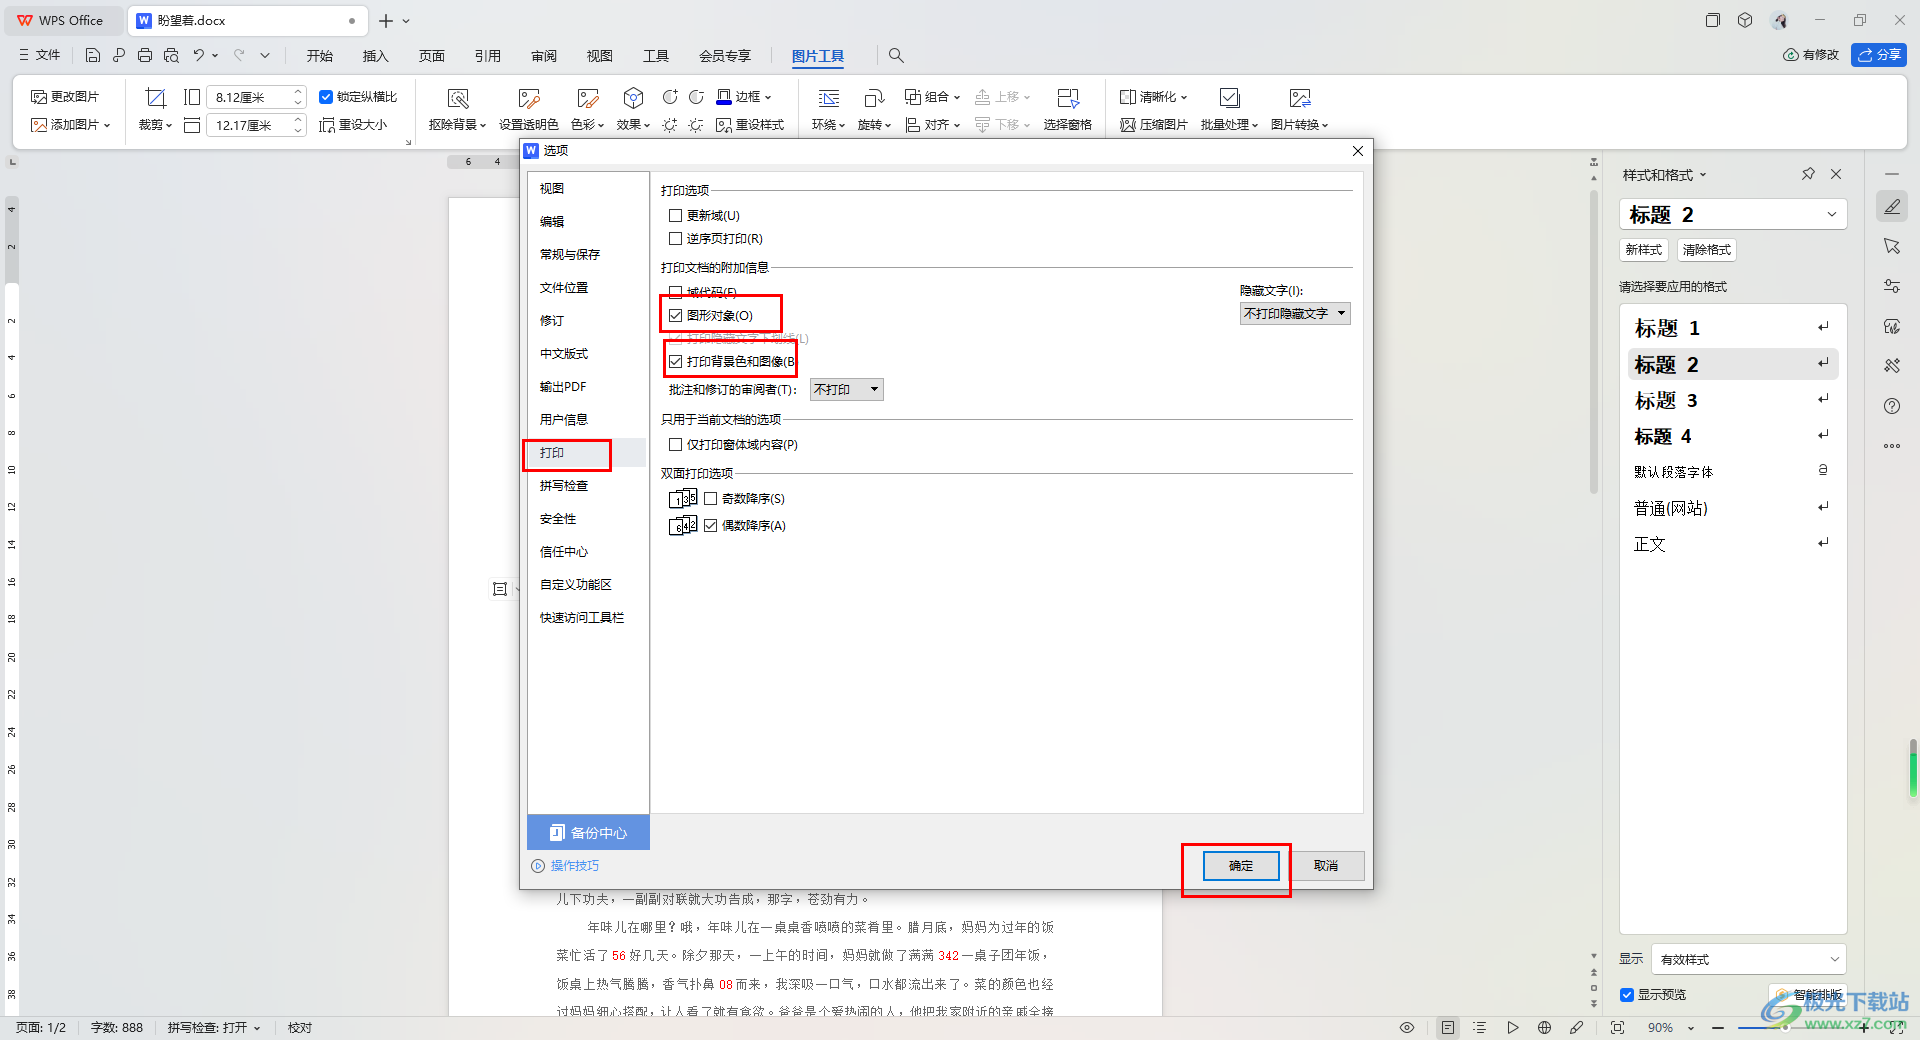Open the spell check status dropdown

pos(214,1027)
